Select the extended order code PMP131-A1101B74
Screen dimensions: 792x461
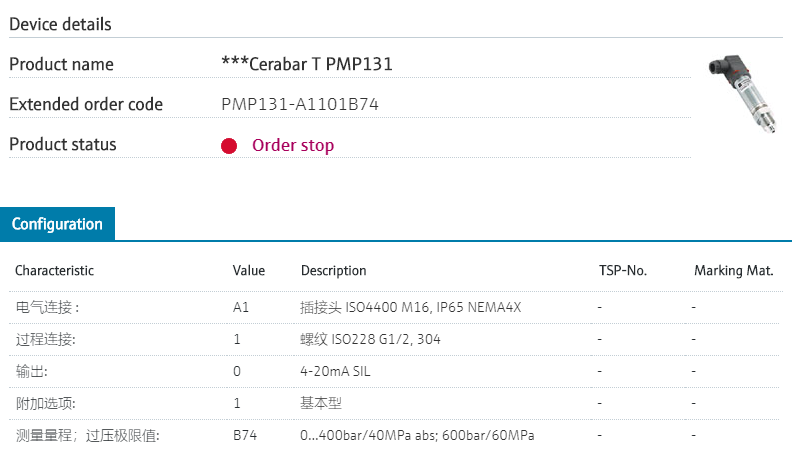click(300, 104)
